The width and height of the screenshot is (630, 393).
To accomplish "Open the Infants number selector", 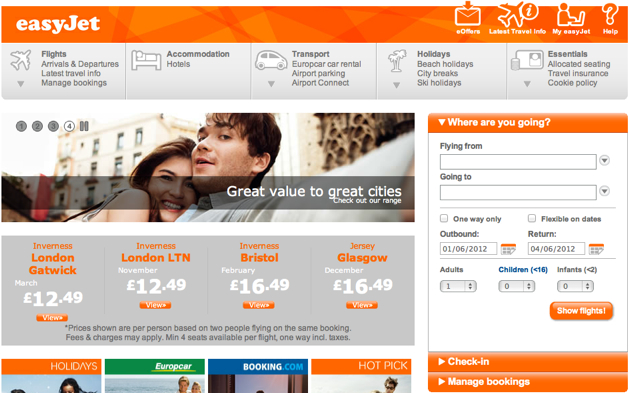I will [575, 286].
